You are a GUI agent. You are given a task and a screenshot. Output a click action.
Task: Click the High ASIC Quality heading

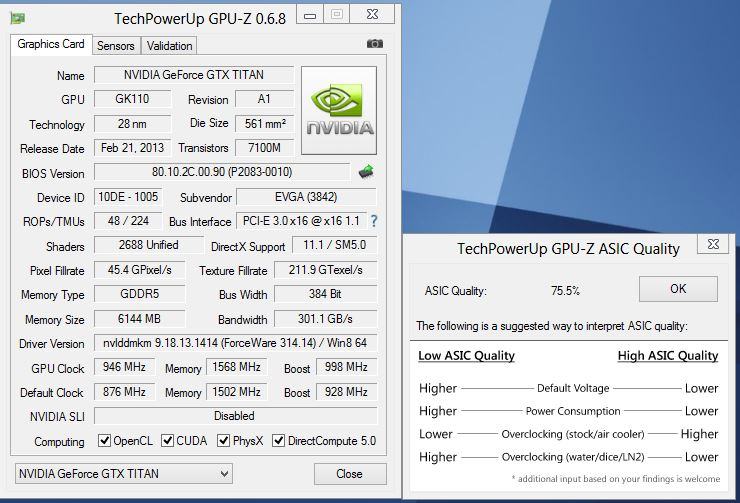pos(668,356)
